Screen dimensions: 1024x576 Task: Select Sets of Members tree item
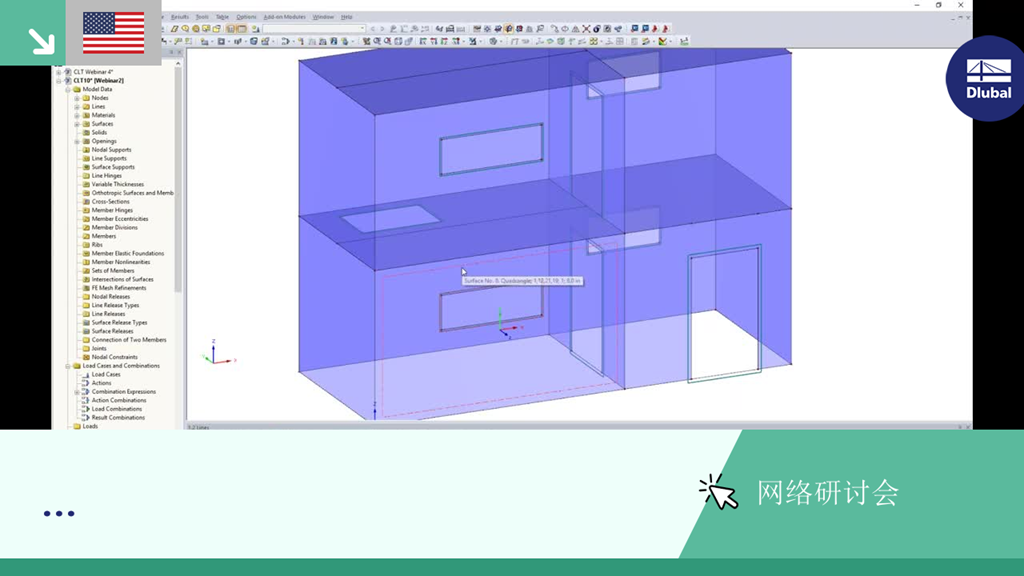(112, 270)
